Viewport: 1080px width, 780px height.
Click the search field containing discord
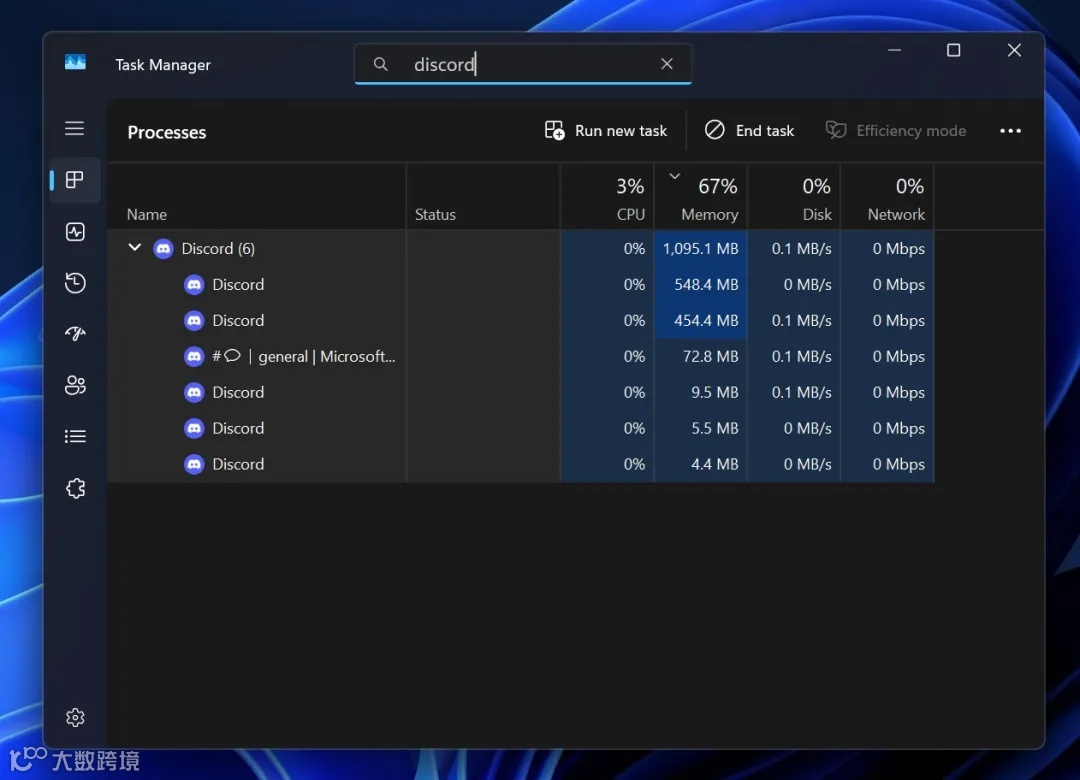[x=523, y=64]
